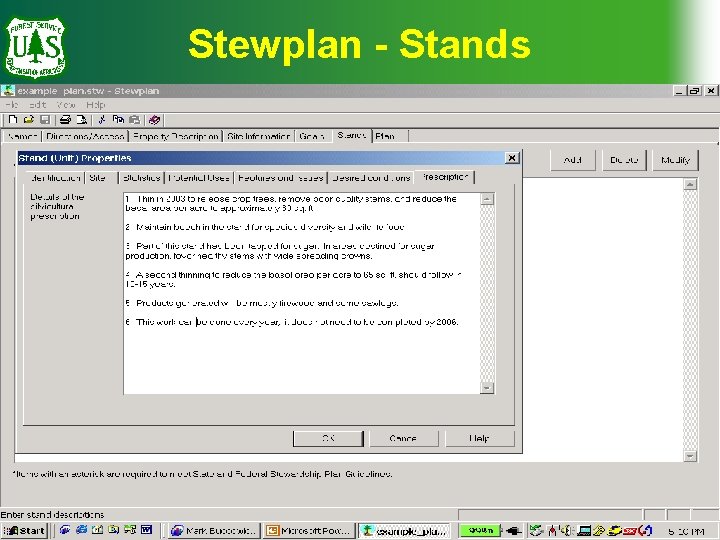The image size is (720, 540).
Task: Click the Copy toolbar icon
Action: [118, 120]
